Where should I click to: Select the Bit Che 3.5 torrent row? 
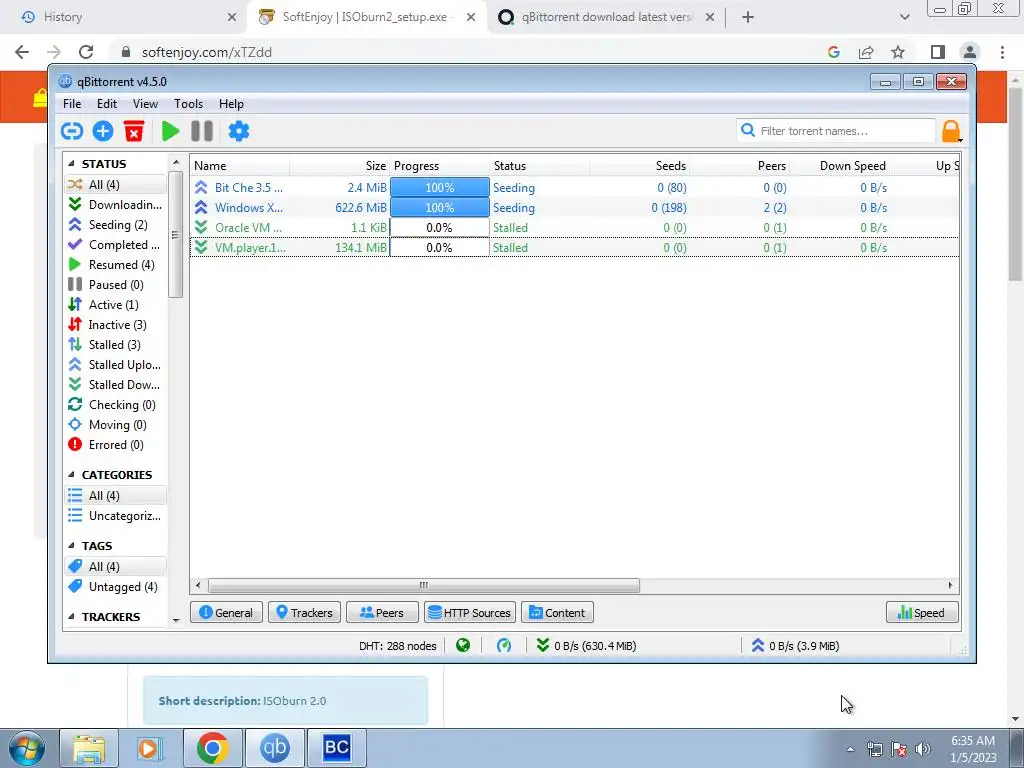[x=575, y=187]
